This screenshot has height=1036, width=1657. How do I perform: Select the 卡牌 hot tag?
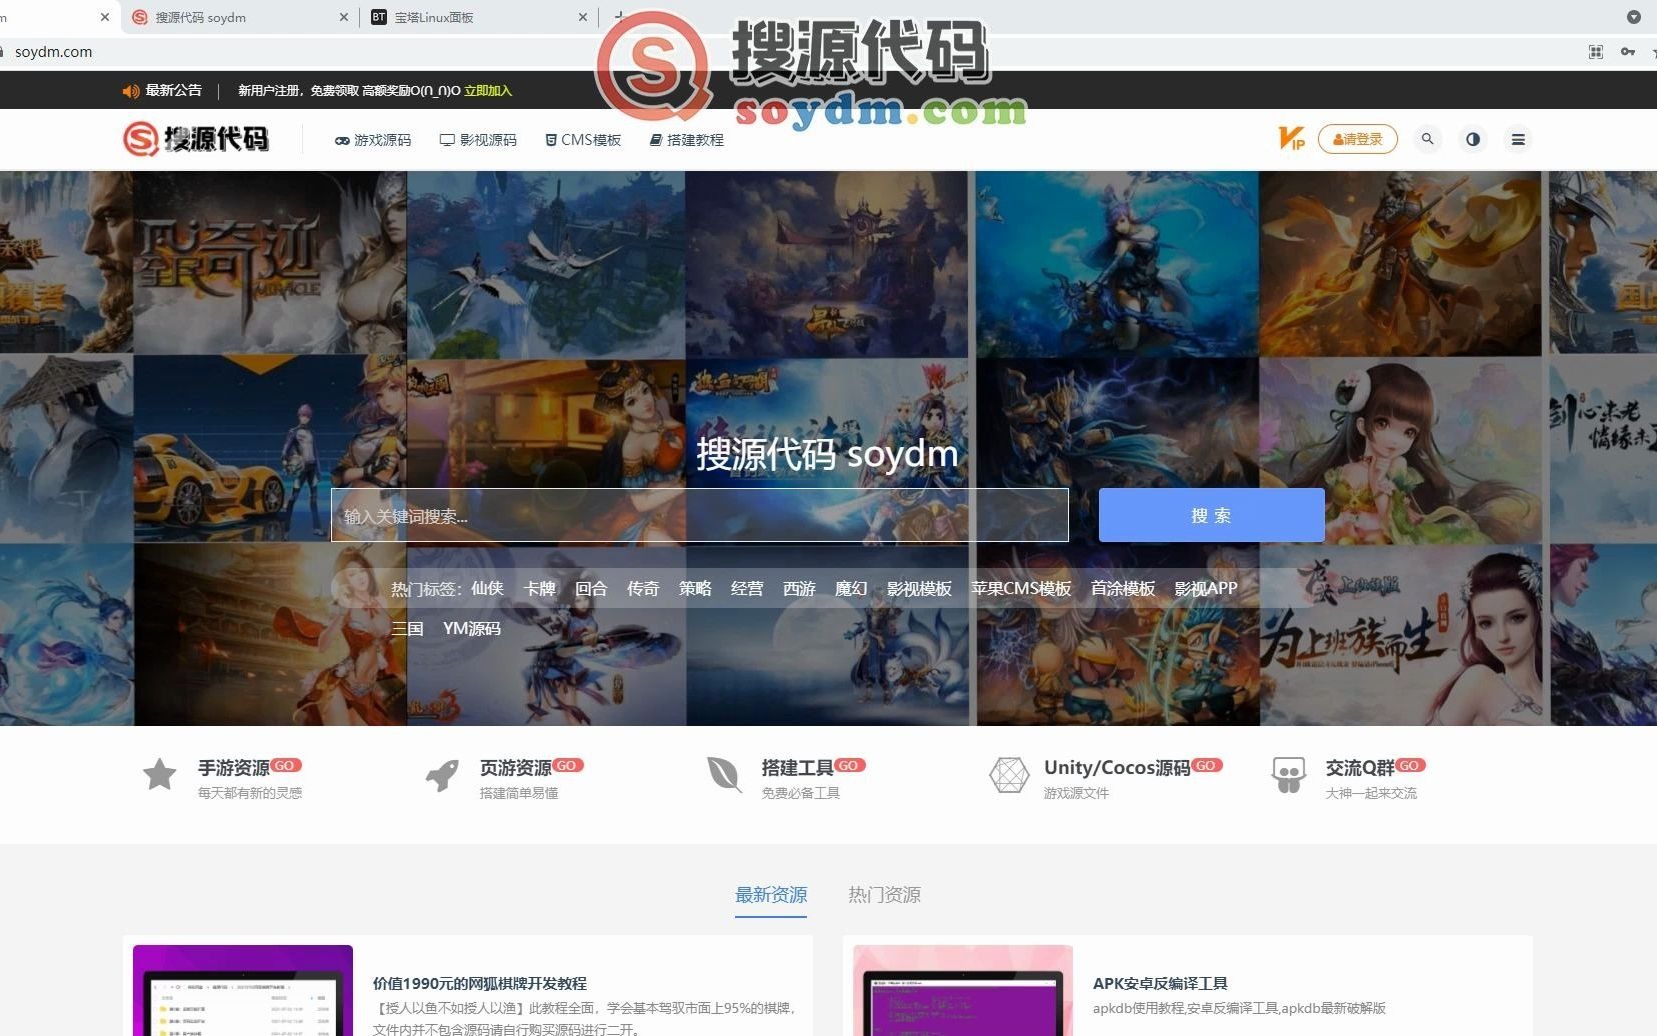[x=540, y=588]
